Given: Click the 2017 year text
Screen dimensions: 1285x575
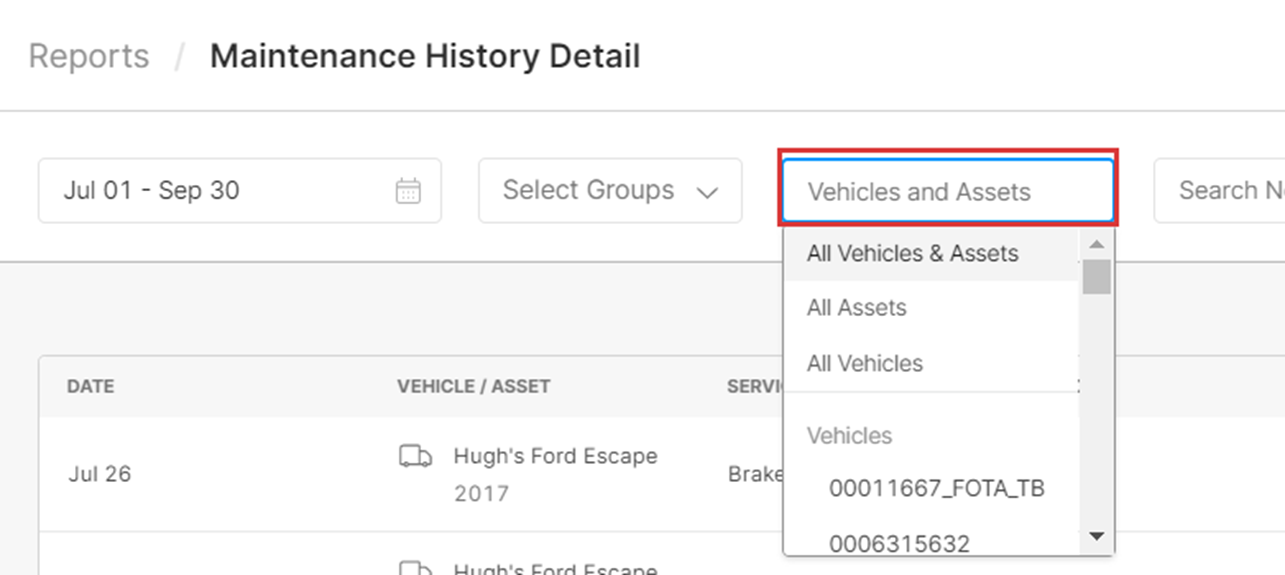Looking at the screenshot, I should (x=481, y=494).
